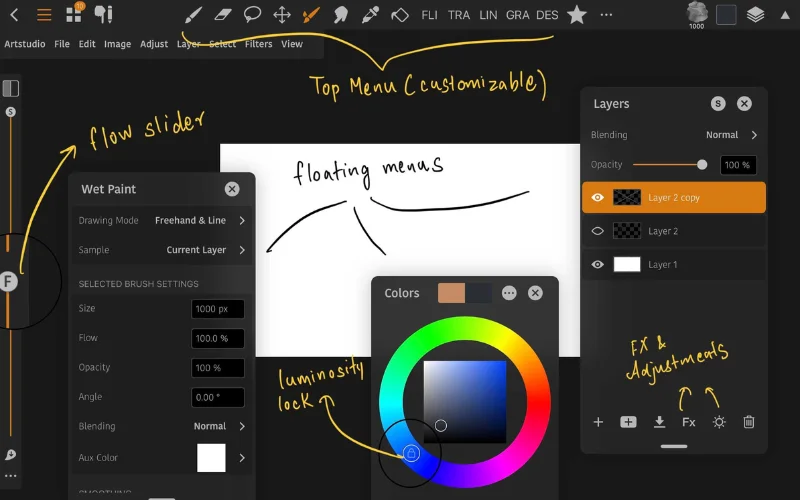Click the star favorites icon
This screenshot has height=500, width=800.
(x=577, y=15)
